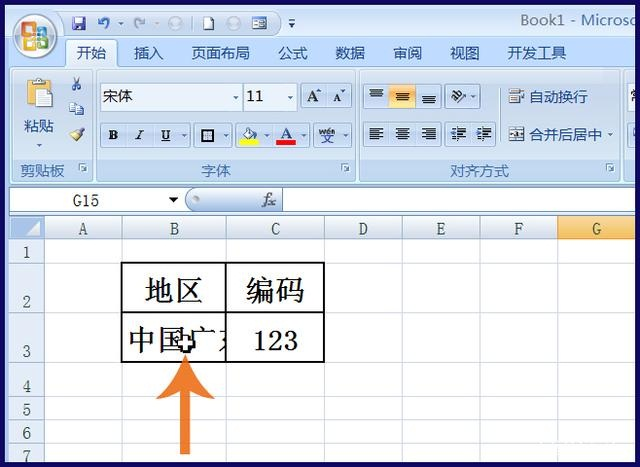
Task: Align text left
Action: click(376, 134)
